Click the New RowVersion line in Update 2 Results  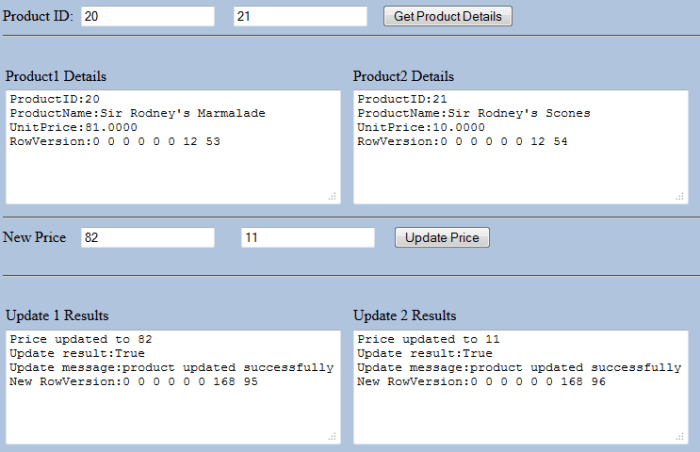481,382
